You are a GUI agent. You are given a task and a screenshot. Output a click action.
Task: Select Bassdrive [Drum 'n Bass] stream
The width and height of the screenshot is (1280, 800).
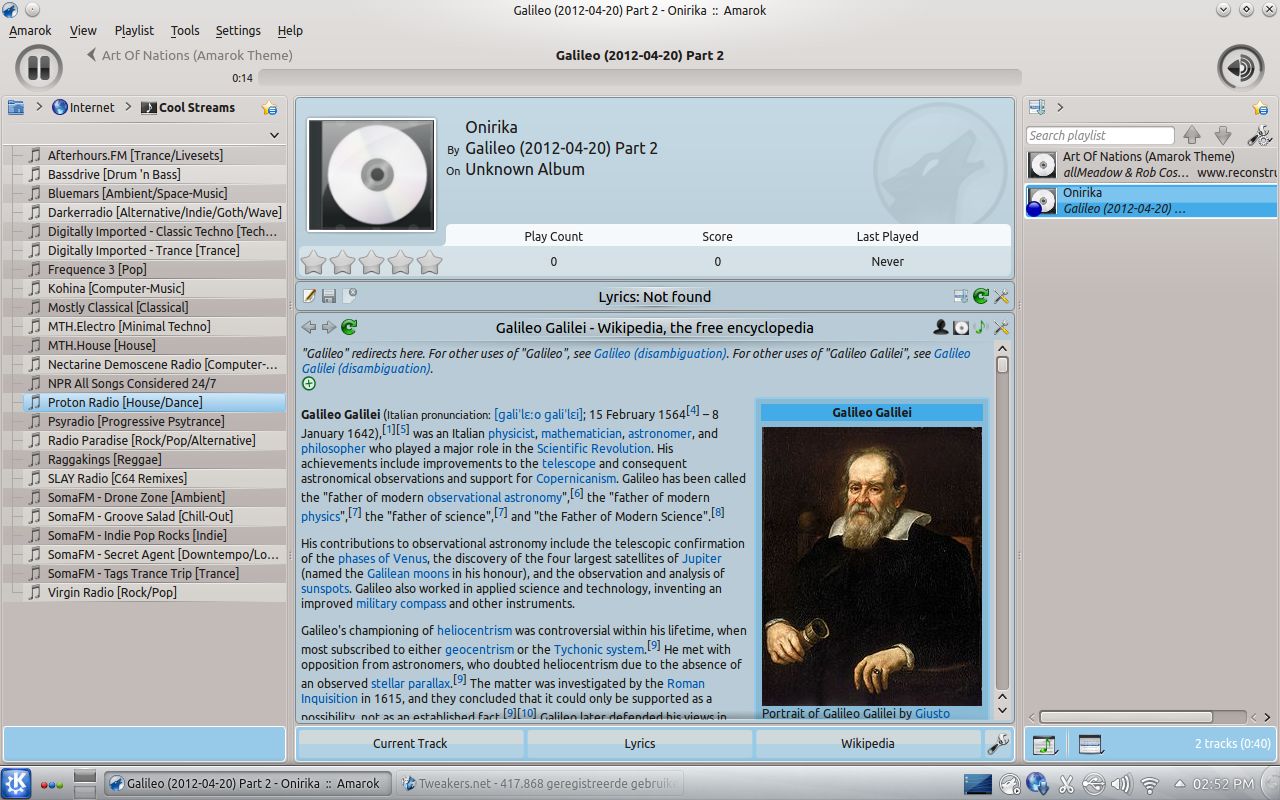coord(146,174)
